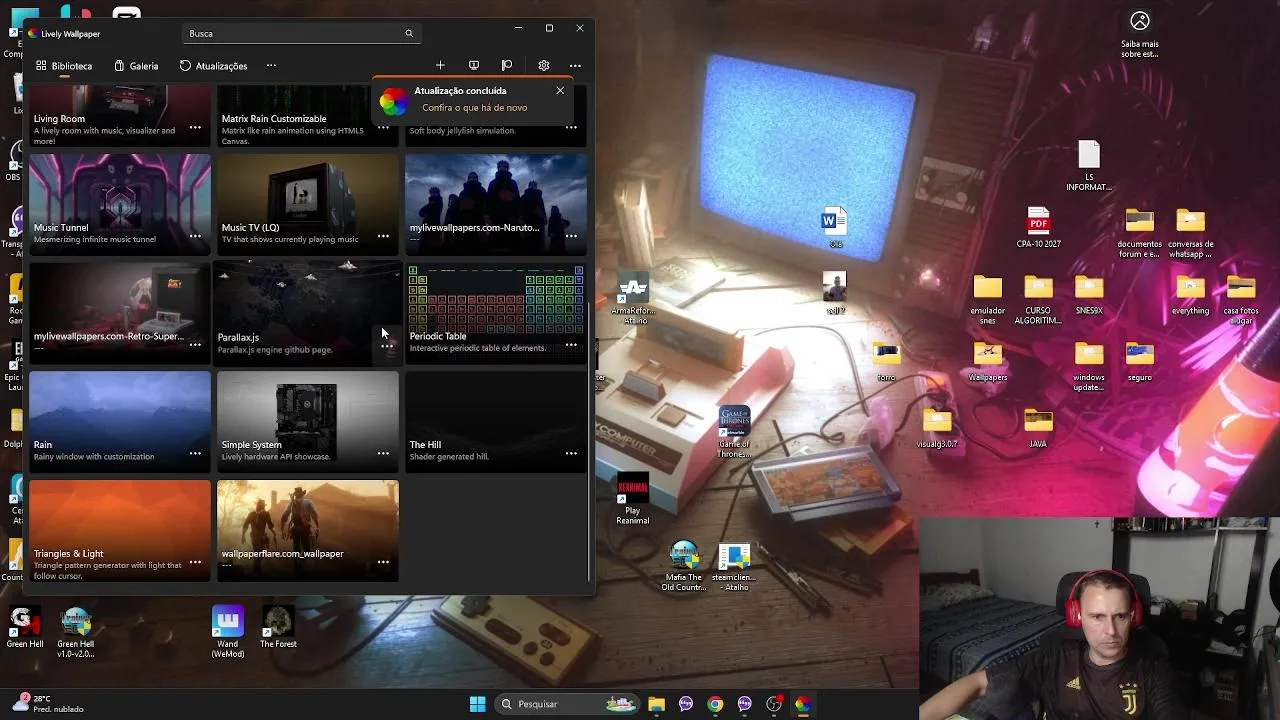The image size is (1280, 720).
Task: Open the add wallpaper plus icon
Action: (x=440, y=66)
